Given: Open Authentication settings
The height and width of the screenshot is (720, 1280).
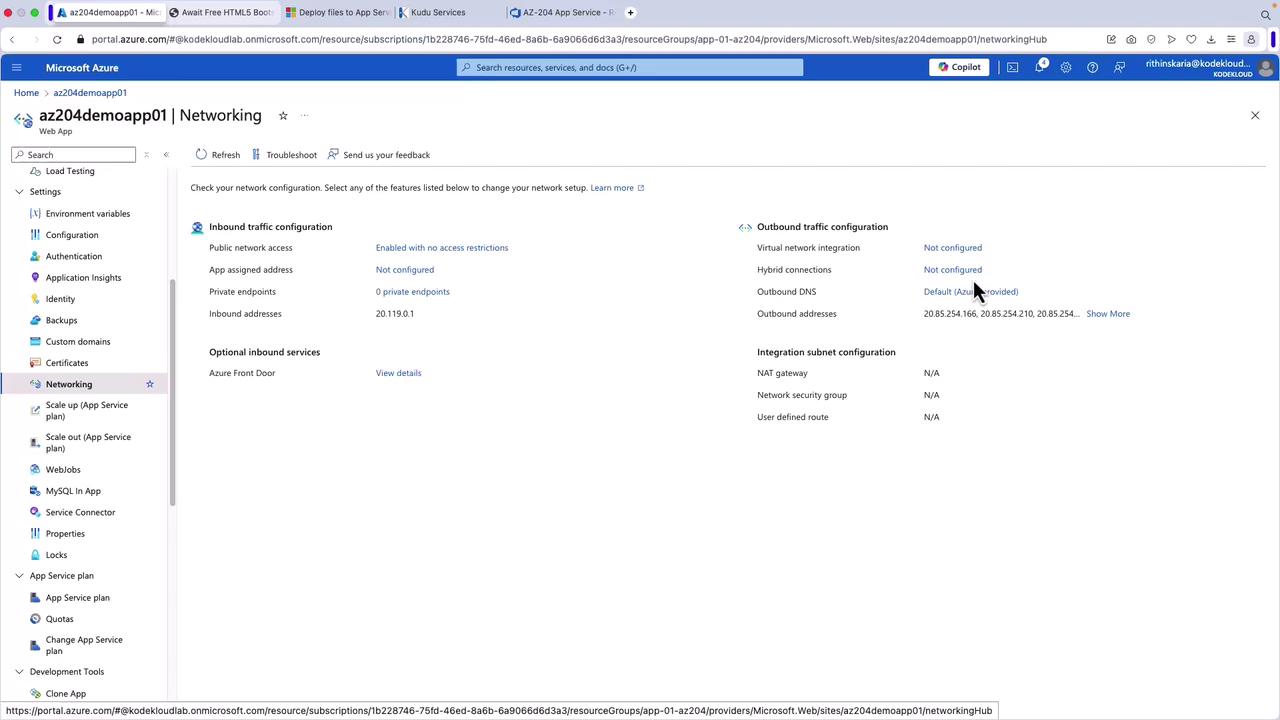Looking at the screenshot, I should (74, 256).
